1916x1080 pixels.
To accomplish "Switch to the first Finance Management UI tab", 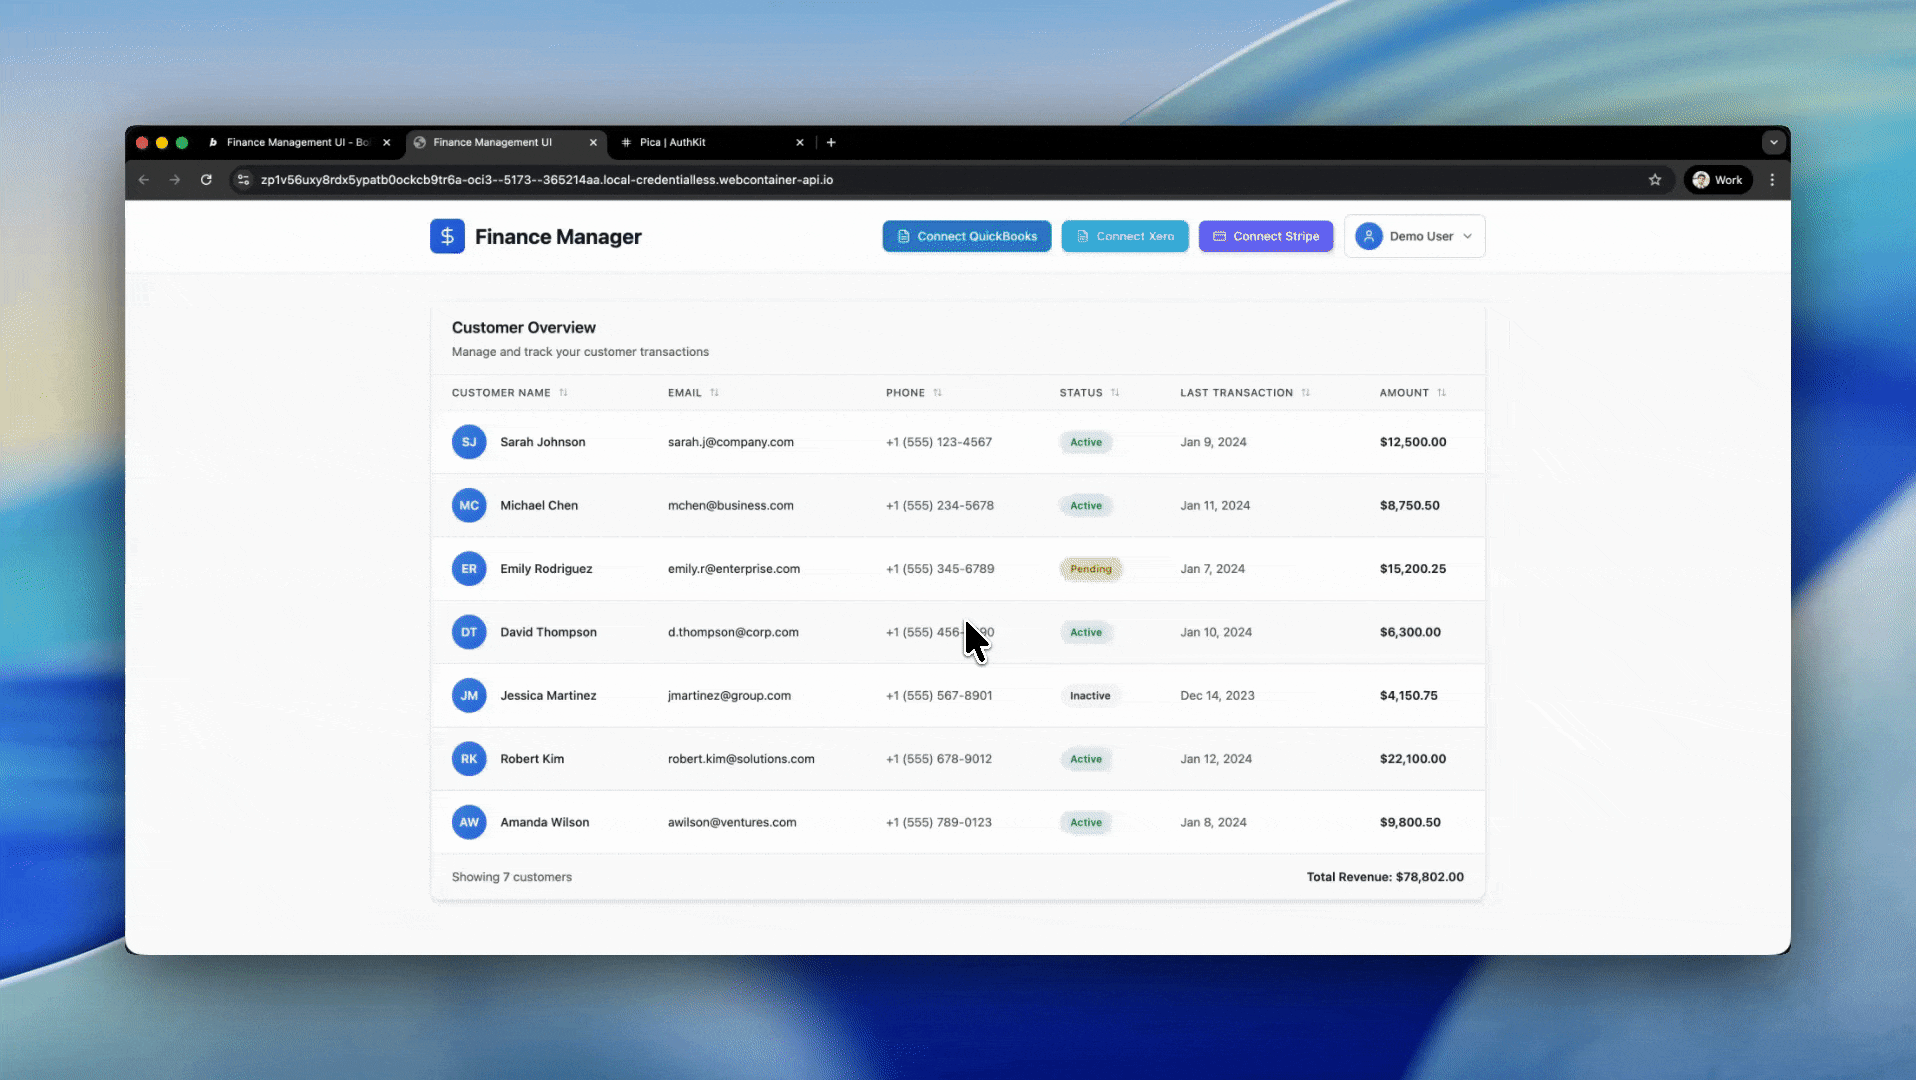I will tap(297, 142).
